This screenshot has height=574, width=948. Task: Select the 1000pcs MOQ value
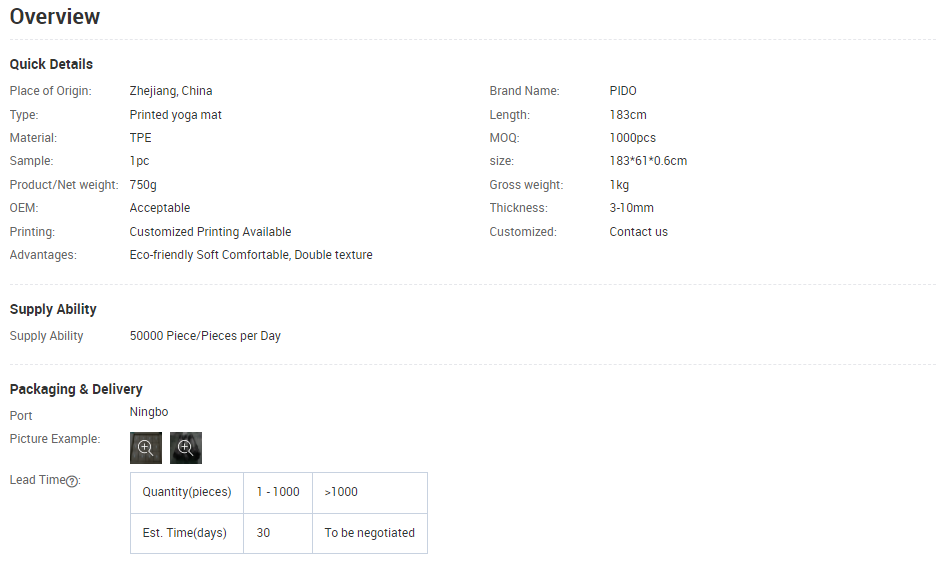[x=632, y=138]
